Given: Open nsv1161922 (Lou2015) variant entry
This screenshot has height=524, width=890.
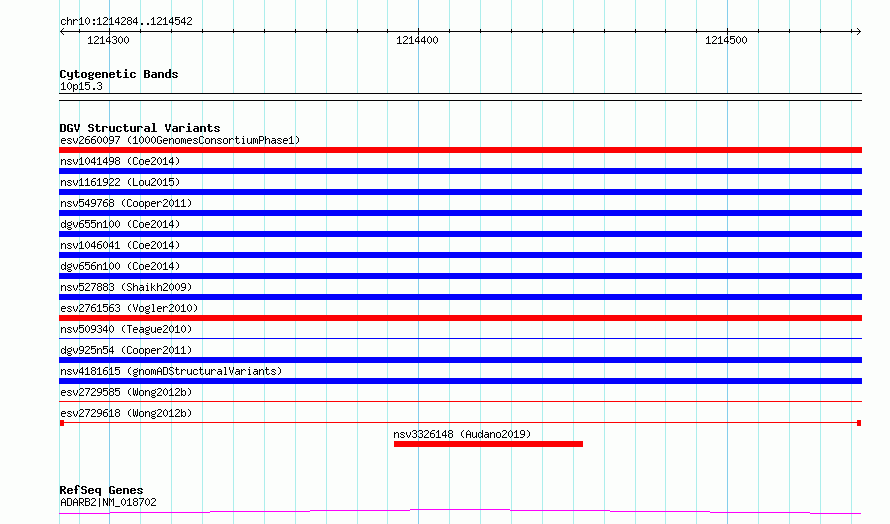Looking at the screenshot, I should coord(120,182).
